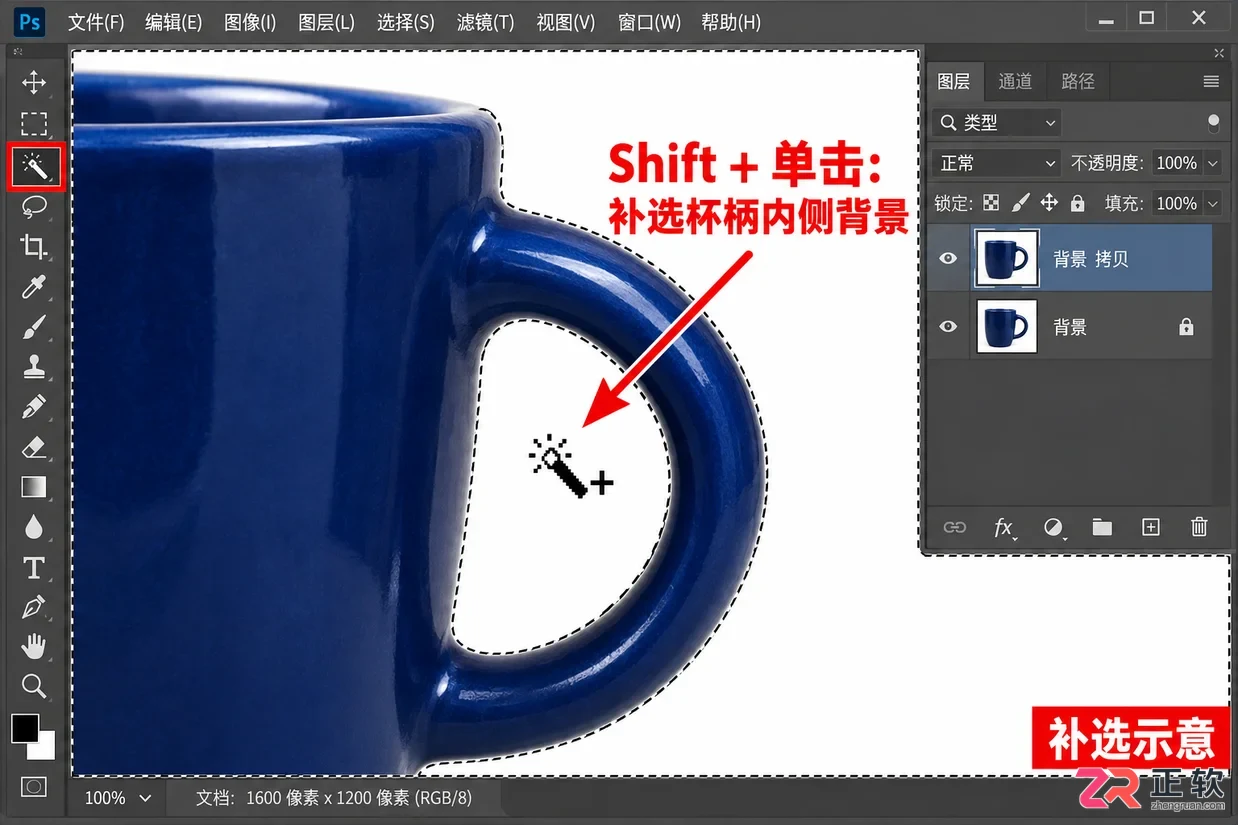The height and width of the screenshot is (825, 1238).
Task: Open the 帮助(H) menu
Action: (x=730, y=22)
